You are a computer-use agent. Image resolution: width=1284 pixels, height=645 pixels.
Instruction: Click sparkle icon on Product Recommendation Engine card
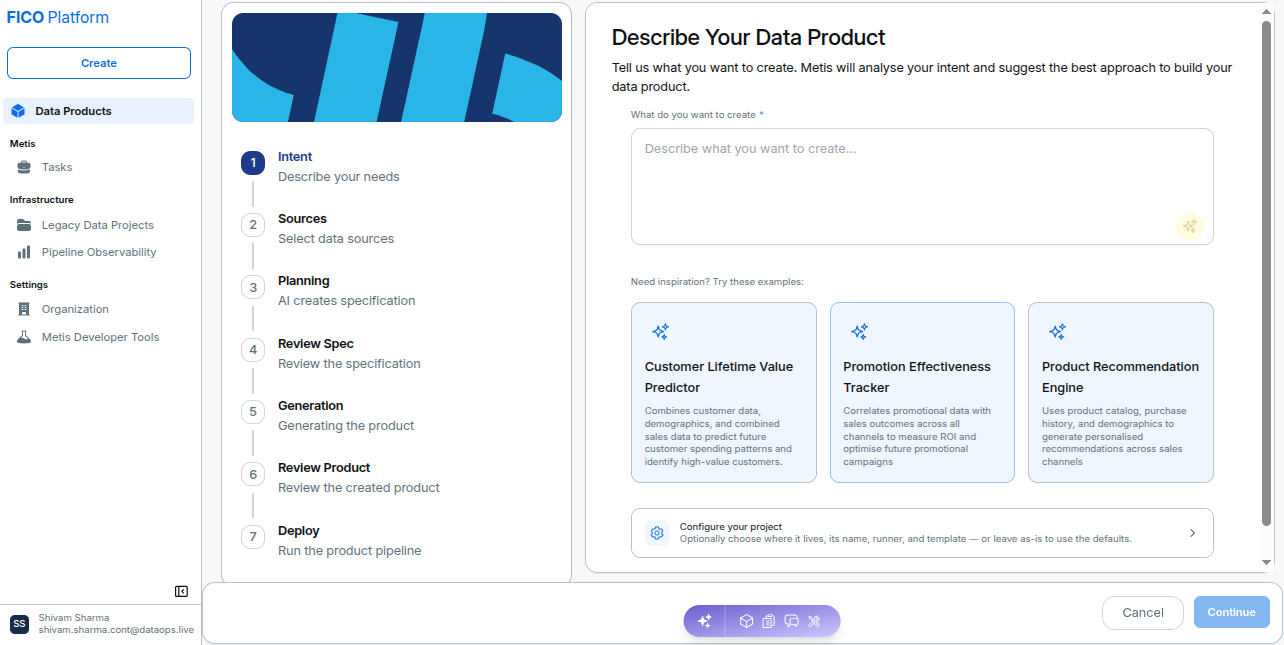[1057, 331]
